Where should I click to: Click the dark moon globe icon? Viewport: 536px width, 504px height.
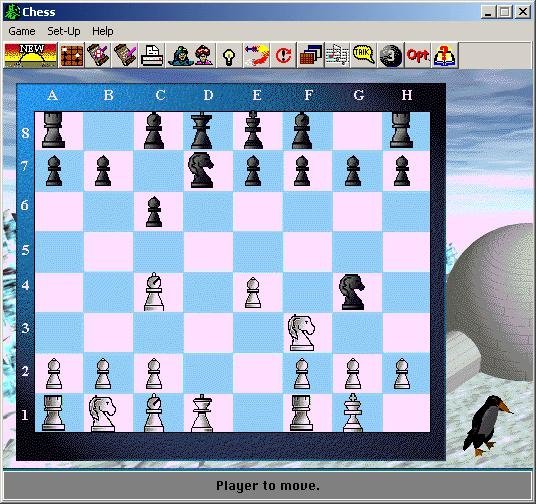point(391,55)
